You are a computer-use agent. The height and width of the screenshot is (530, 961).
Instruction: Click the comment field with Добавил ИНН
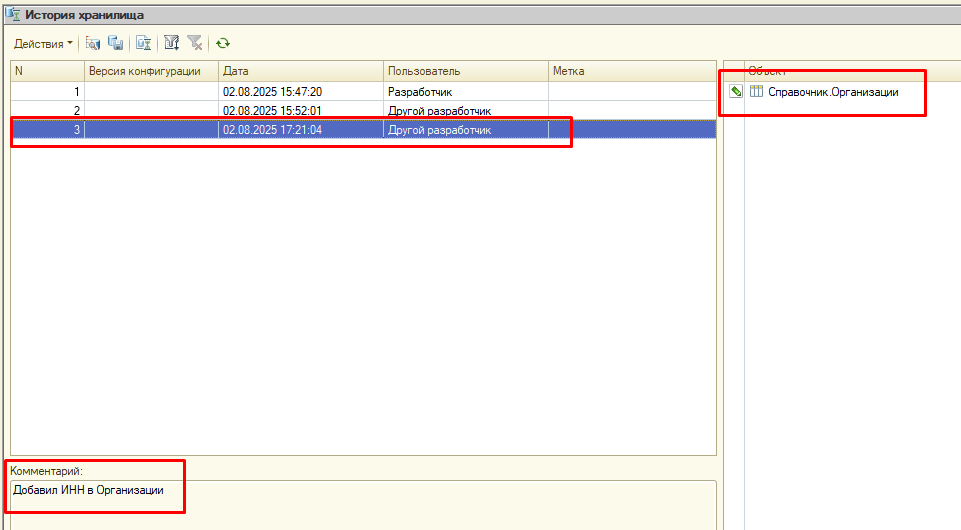(x=363, y=505)
